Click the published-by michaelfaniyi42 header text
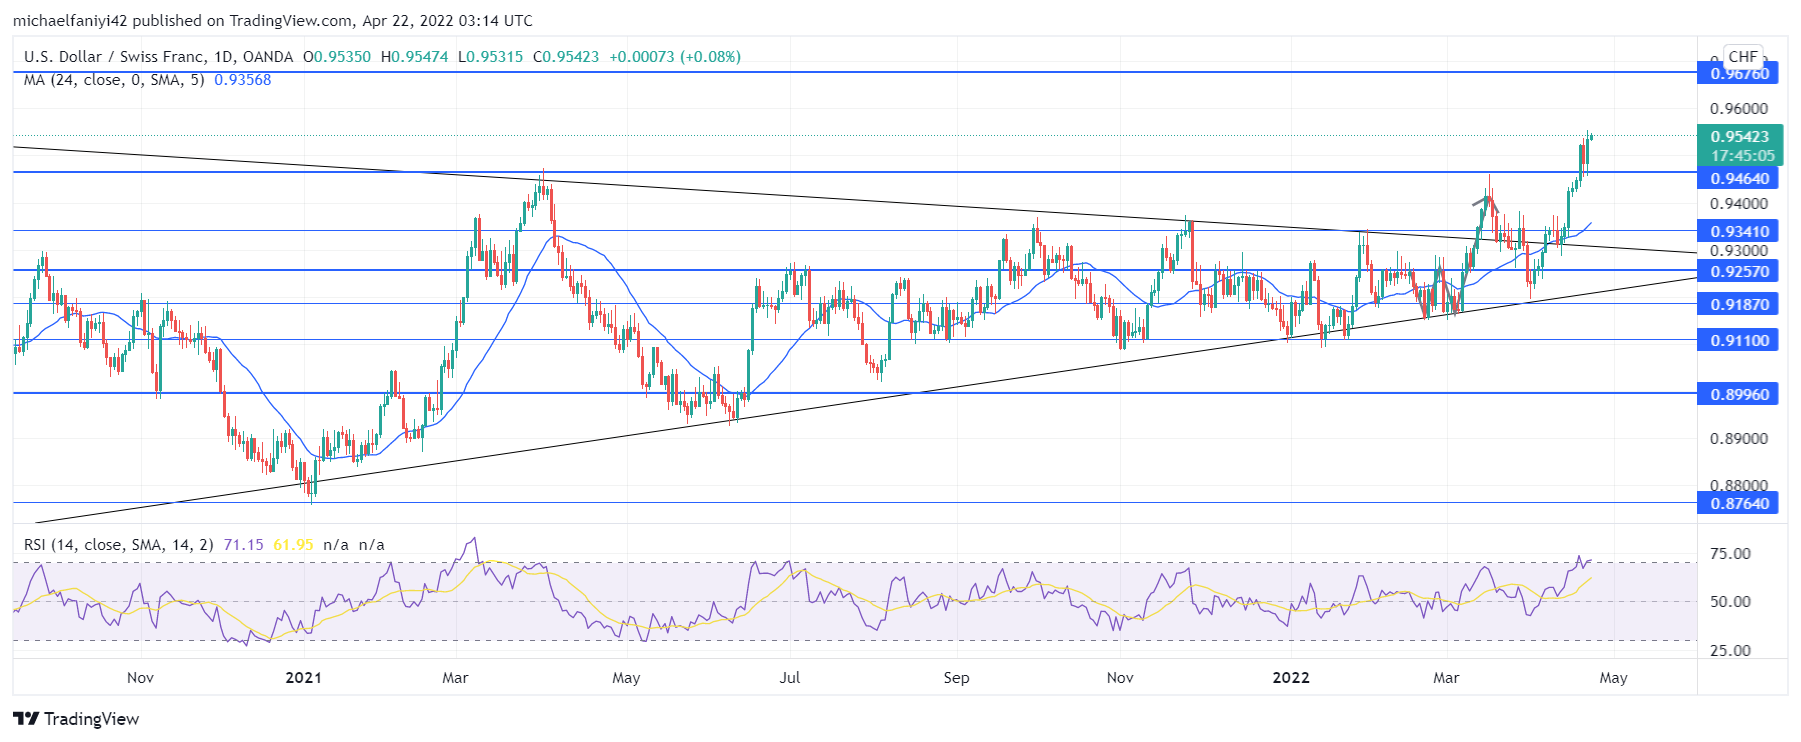Viewport: 1801px width, 742px height. click(272, 21)
